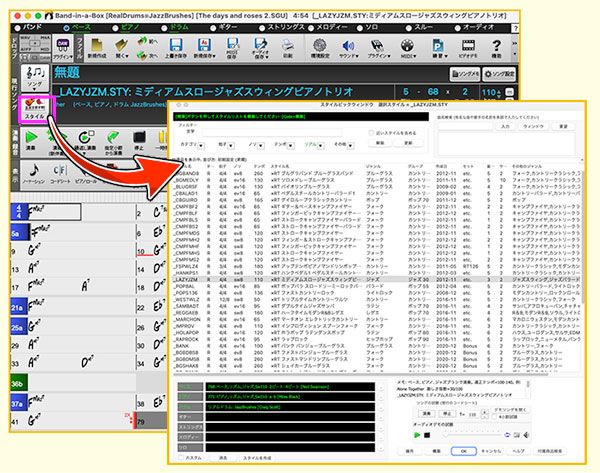Select the ベース track radio button
Viewport: 600px width, 473px height.
[x=66, y=28]
